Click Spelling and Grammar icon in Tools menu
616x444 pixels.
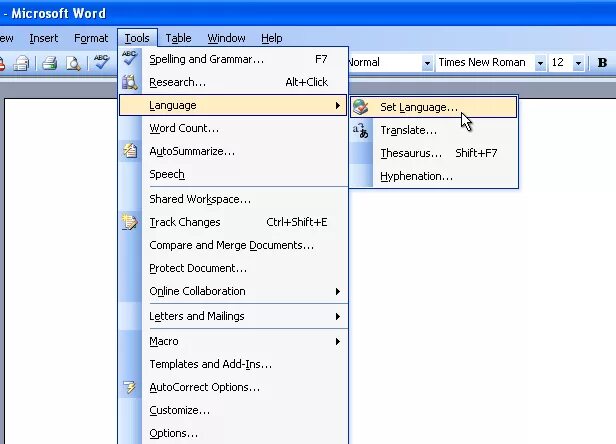(130, 59)
